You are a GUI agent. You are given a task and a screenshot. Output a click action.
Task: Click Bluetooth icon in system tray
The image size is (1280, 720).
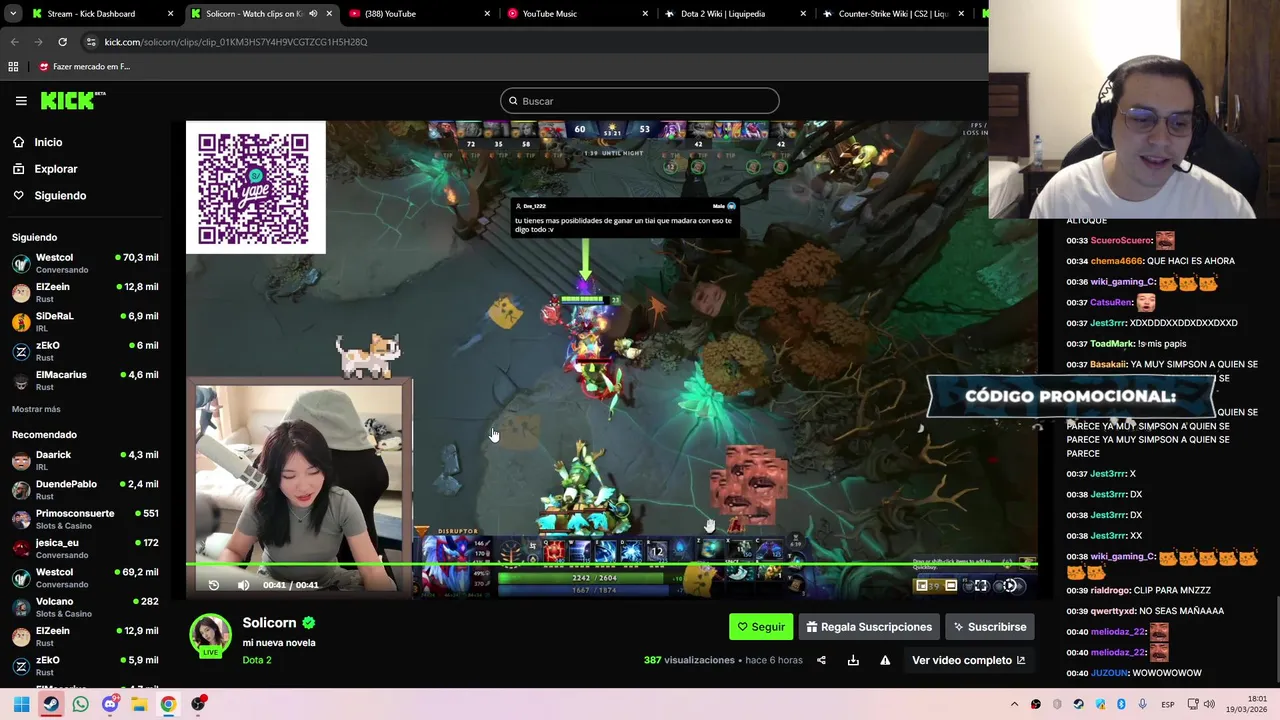click(1121, 704)
